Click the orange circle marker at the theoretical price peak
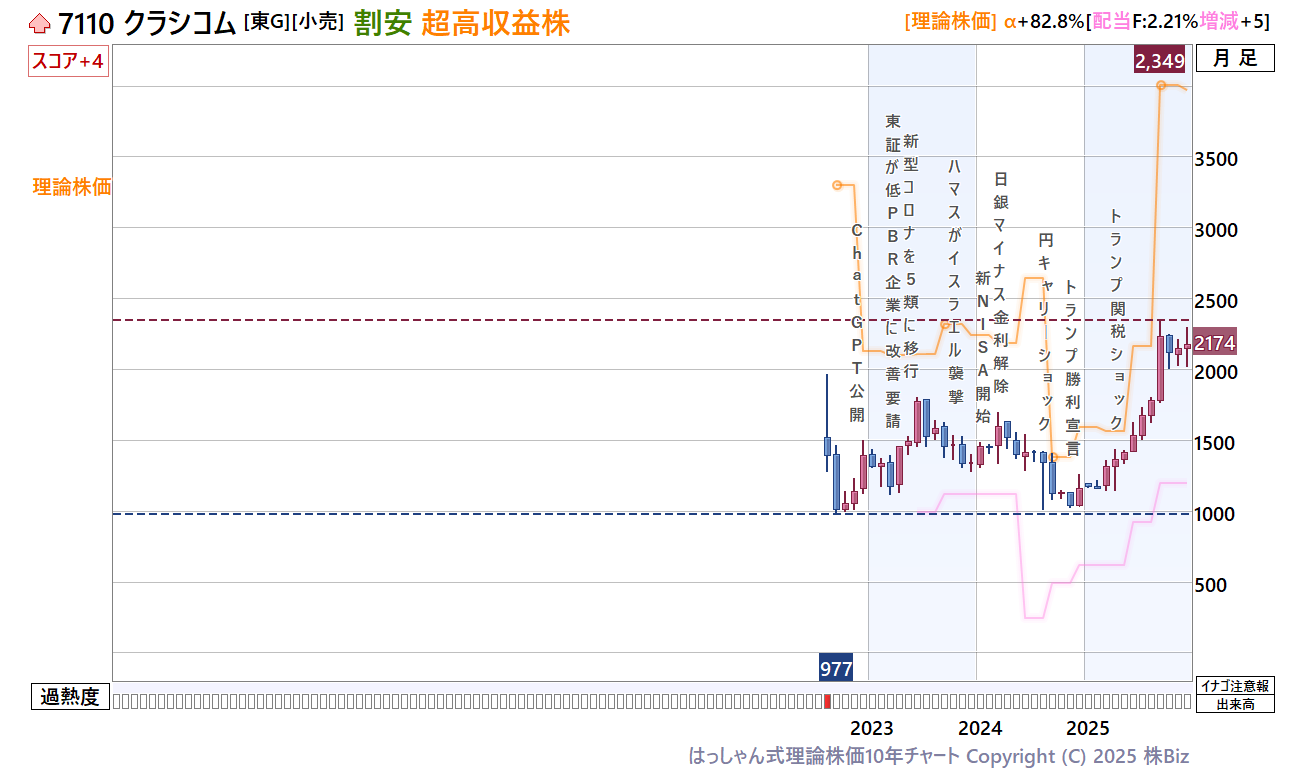Image resolution: width=1300 pixels, height=770 pixels. (1161, 86)
